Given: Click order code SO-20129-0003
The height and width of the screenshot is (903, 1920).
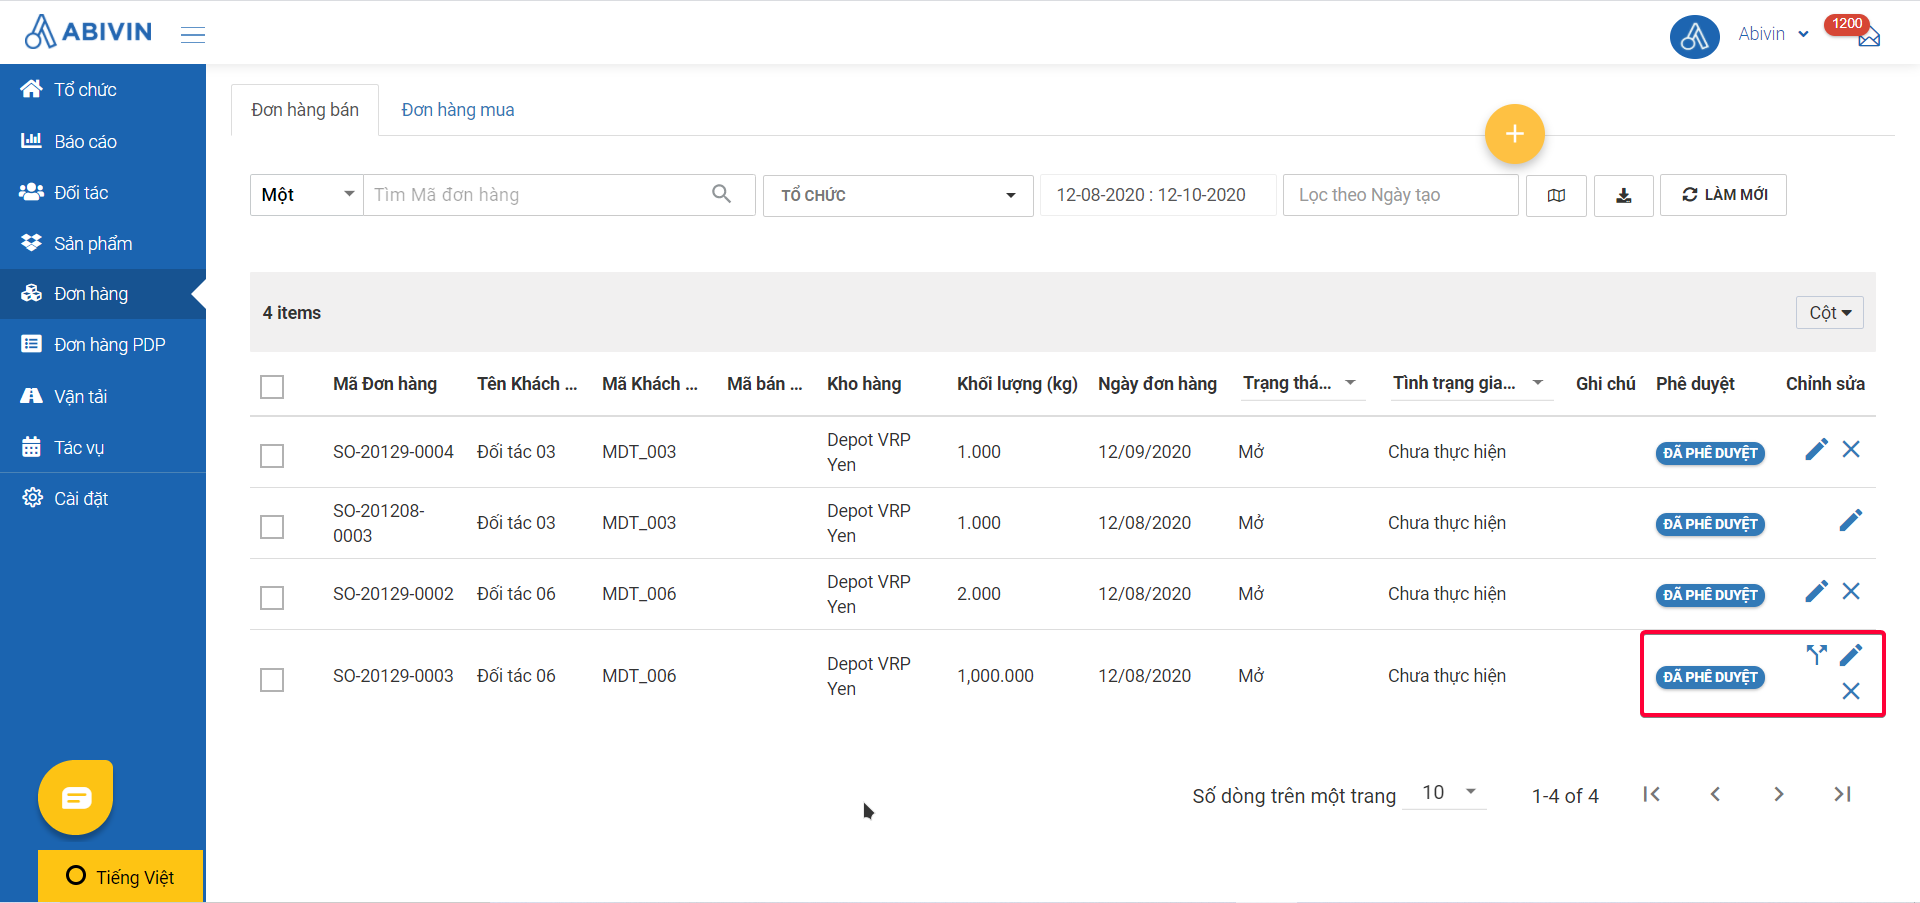Looking at the screenshot, I should (393, 676).
